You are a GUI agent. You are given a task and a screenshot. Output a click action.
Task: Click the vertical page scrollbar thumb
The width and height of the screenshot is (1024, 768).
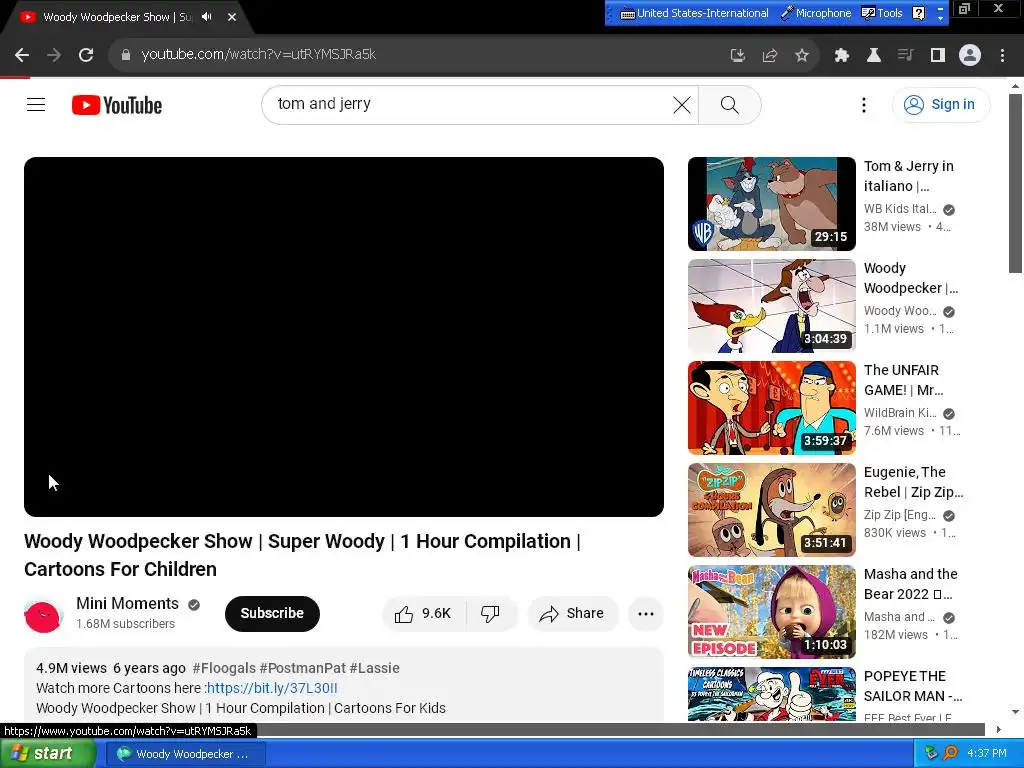click(1015, 184)
